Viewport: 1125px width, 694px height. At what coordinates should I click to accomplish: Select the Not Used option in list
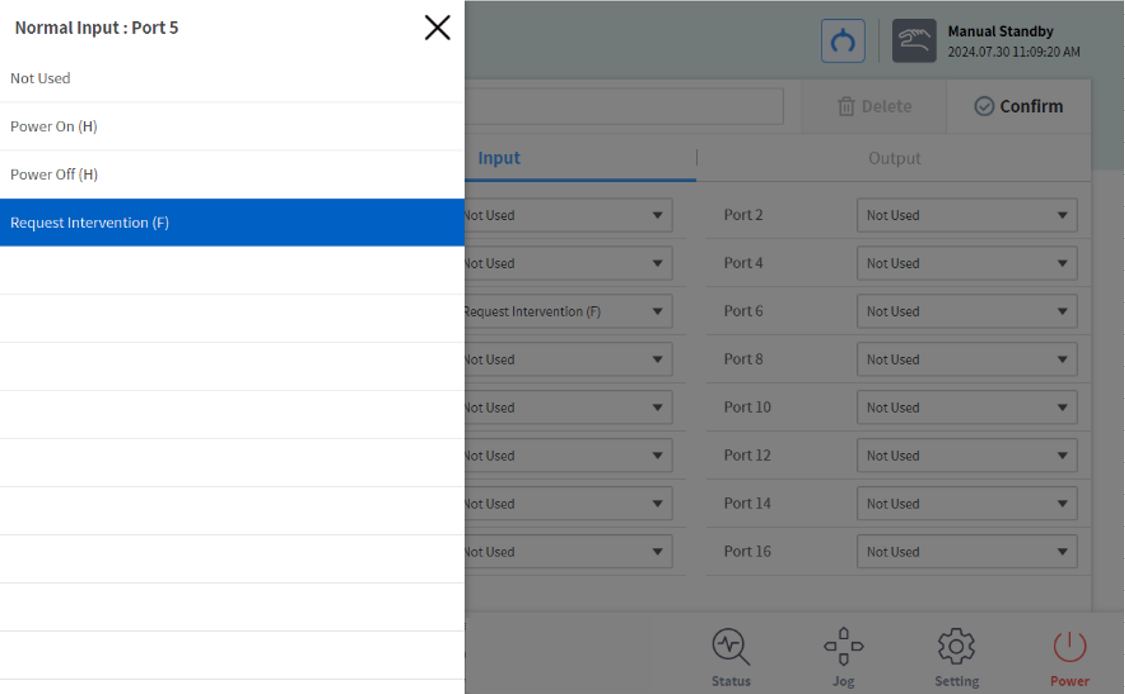click(x=232, y=78)
